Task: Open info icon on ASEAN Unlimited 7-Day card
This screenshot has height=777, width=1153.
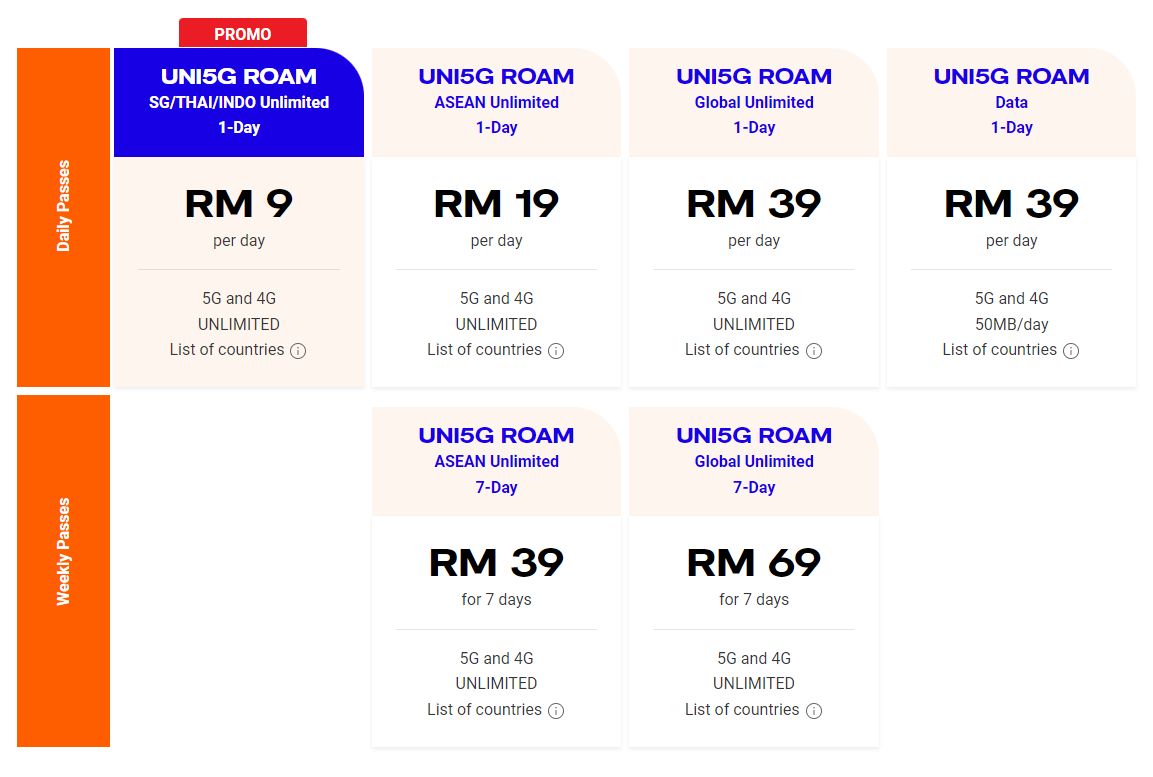Action: tap(558, 711)
